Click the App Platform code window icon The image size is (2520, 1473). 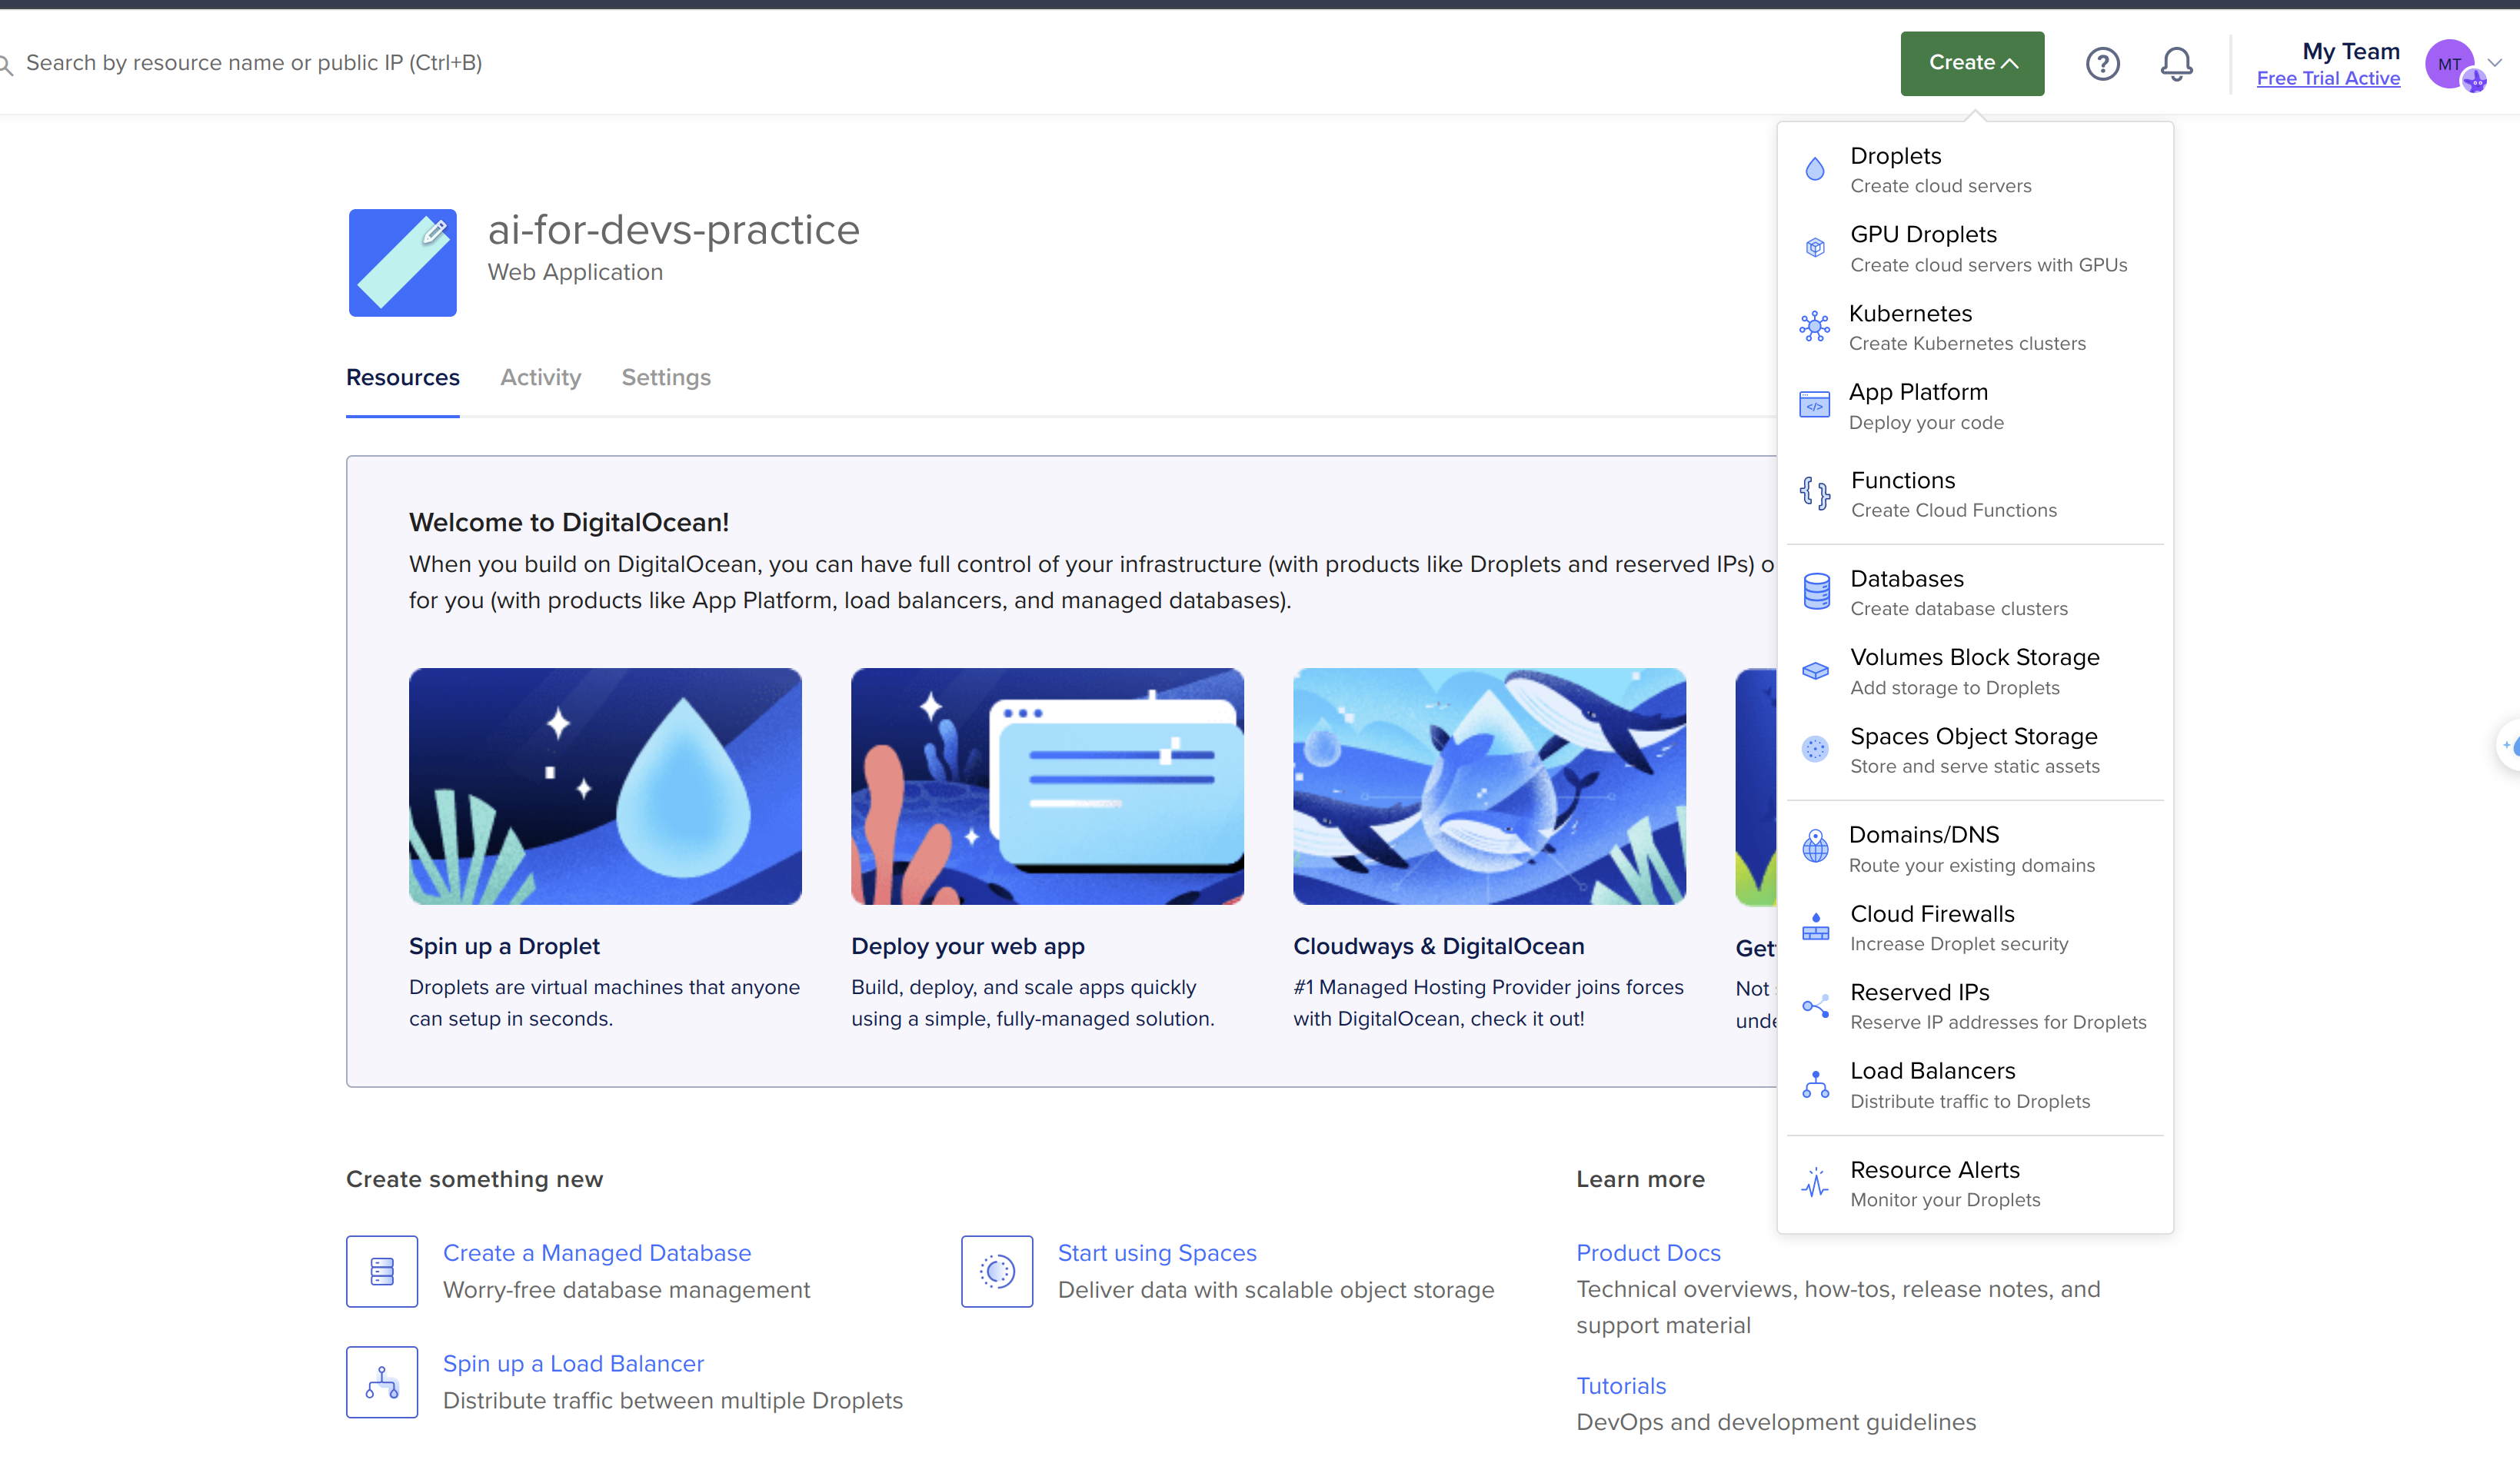pos(1814,405)
